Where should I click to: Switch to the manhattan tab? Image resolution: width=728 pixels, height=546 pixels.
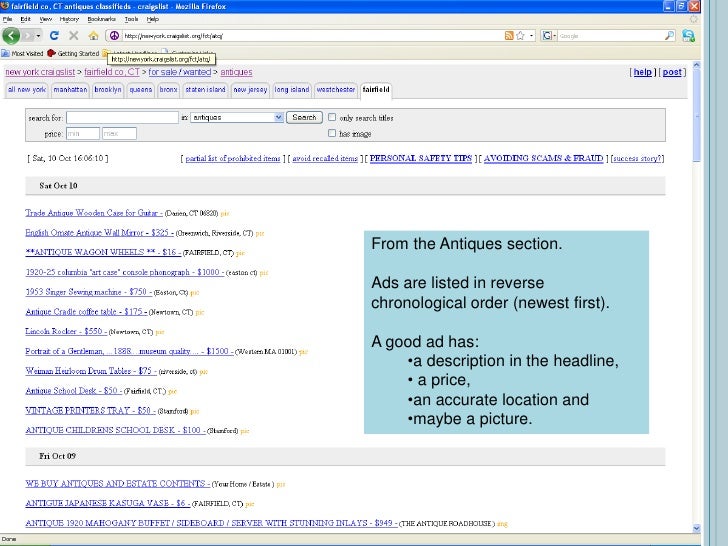[x=70, y=90]
